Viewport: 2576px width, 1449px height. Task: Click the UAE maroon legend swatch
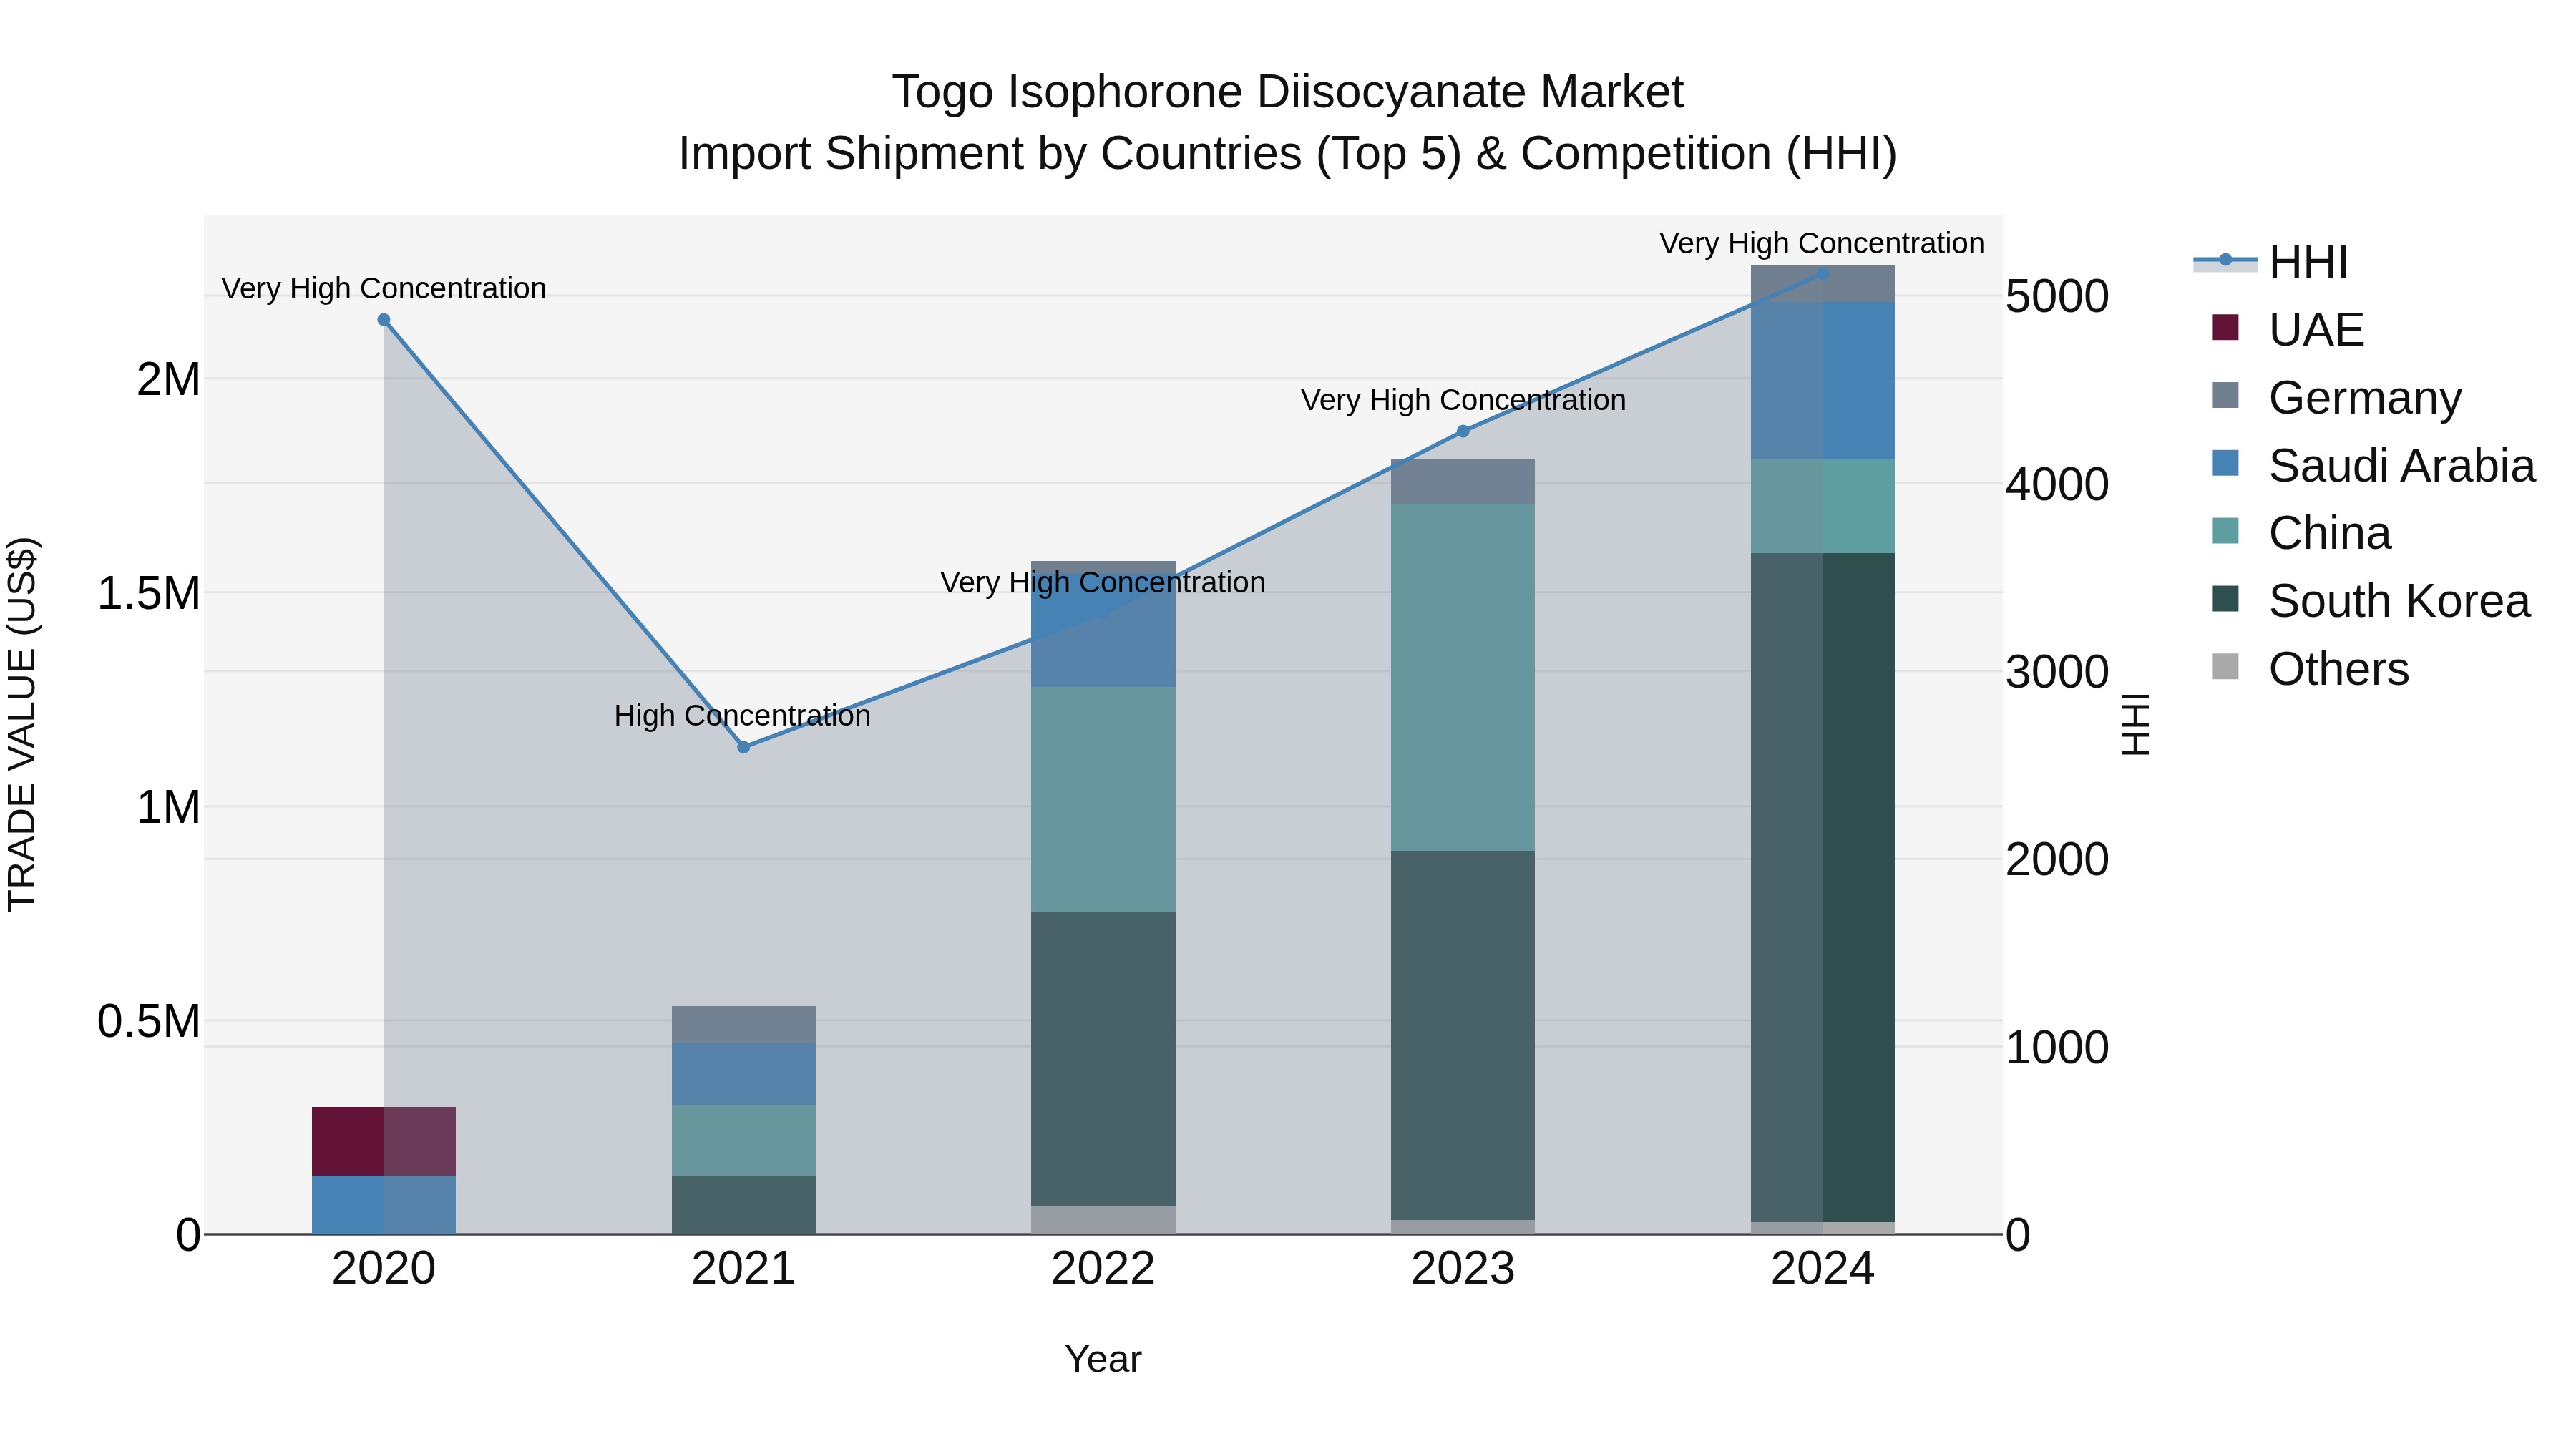pos(2226,327)
